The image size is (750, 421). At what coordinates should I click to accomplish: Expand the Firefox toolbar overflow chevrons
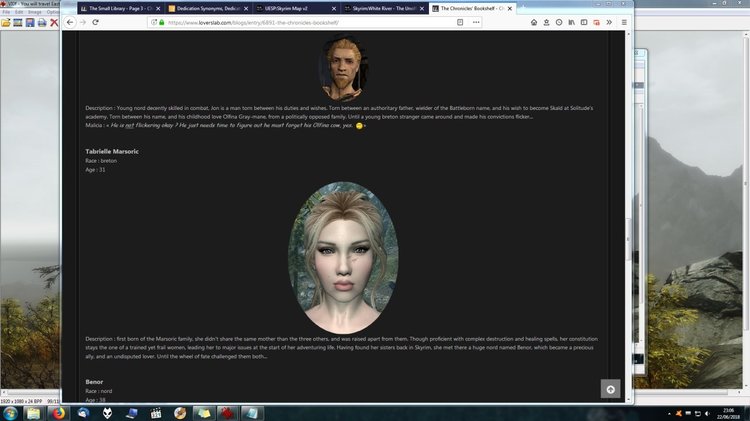tap(609, 22)
